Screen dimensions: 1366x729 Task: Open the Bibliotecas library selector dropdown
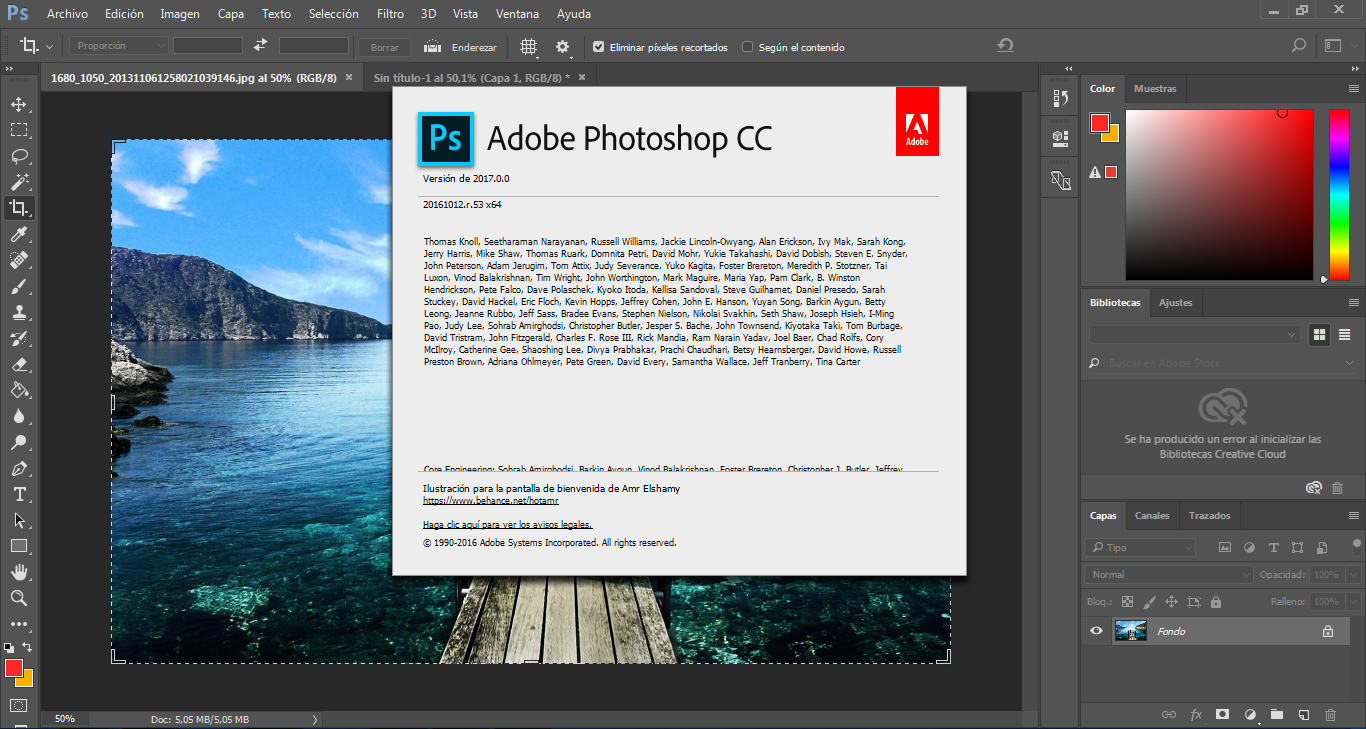(1195, 334)
